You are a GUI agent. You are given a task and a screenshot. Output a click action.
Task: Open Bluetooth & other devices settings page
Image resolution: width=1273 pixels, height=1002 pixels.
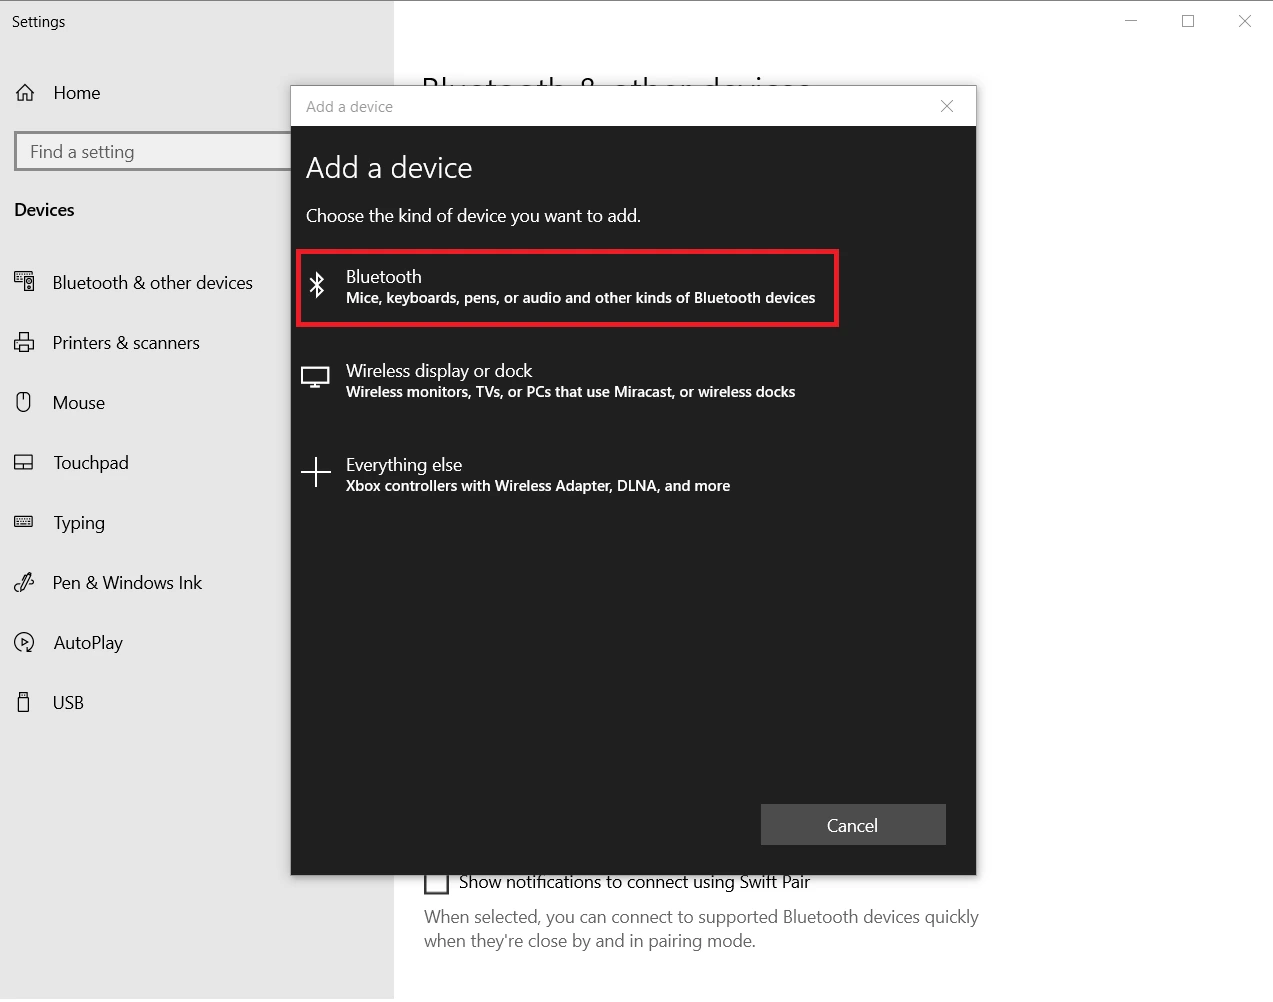coord(152,283)
